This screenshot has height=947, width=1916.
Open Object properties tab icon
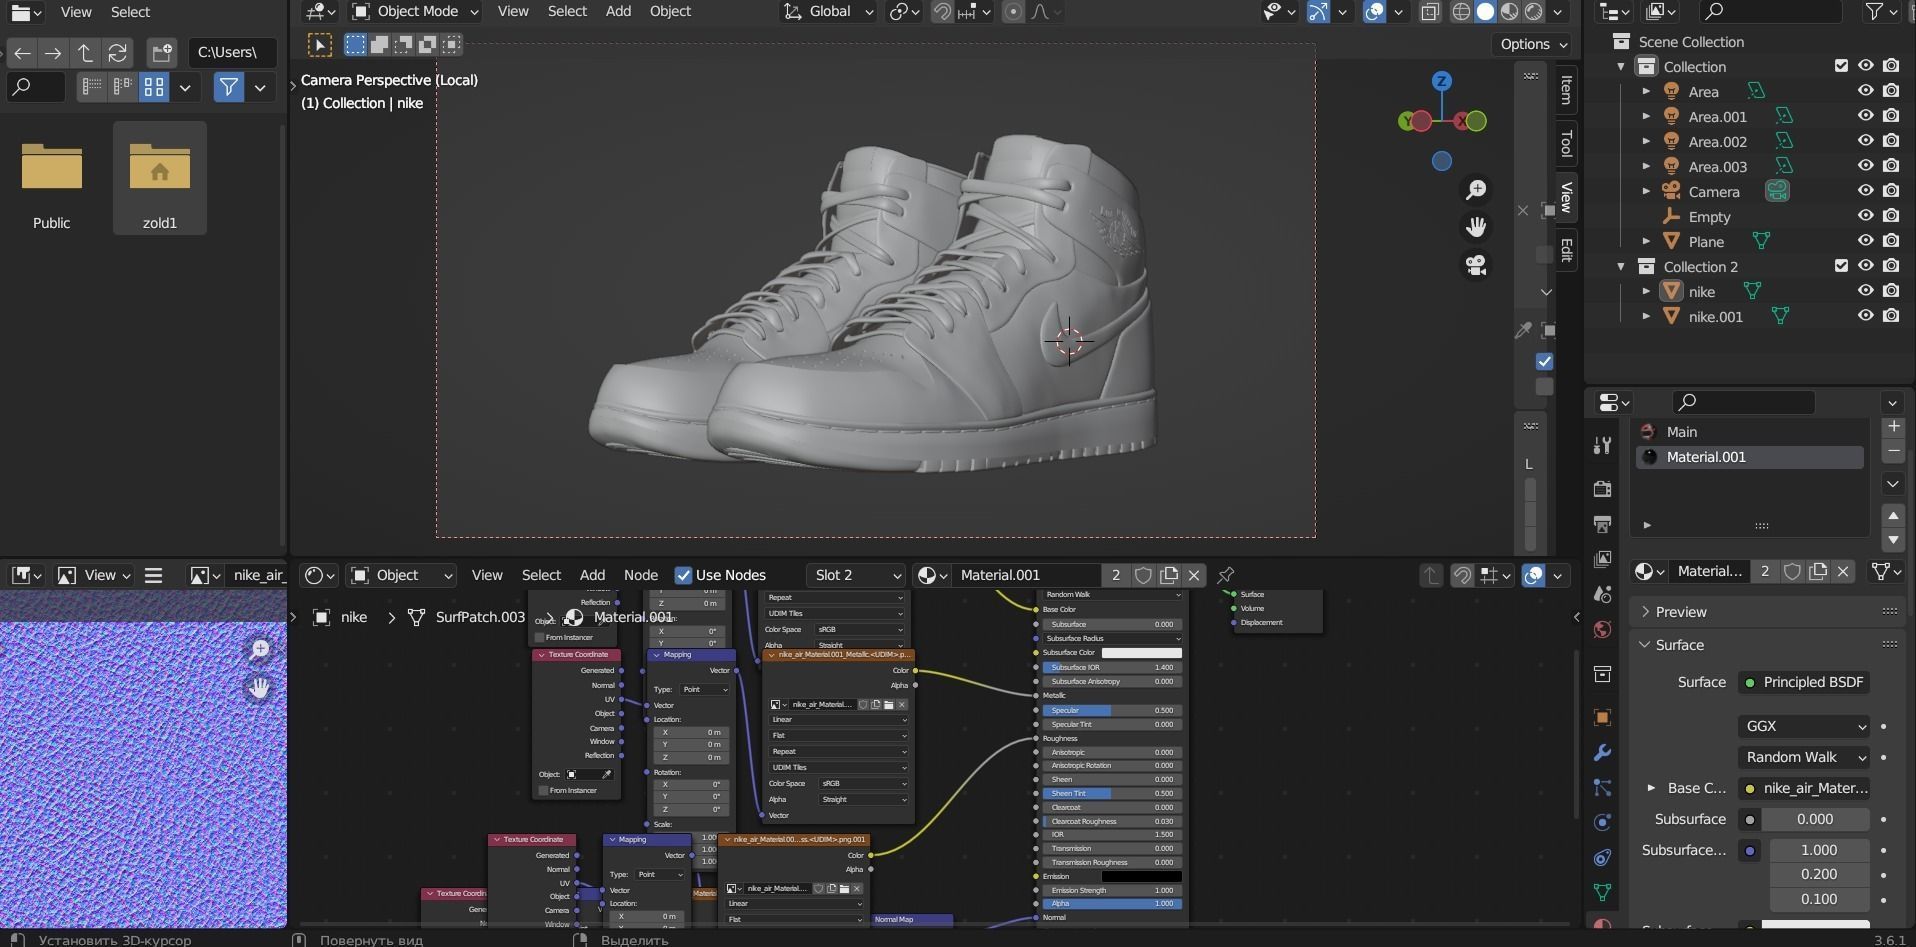pyautogui.click(x=1602, y=717)
